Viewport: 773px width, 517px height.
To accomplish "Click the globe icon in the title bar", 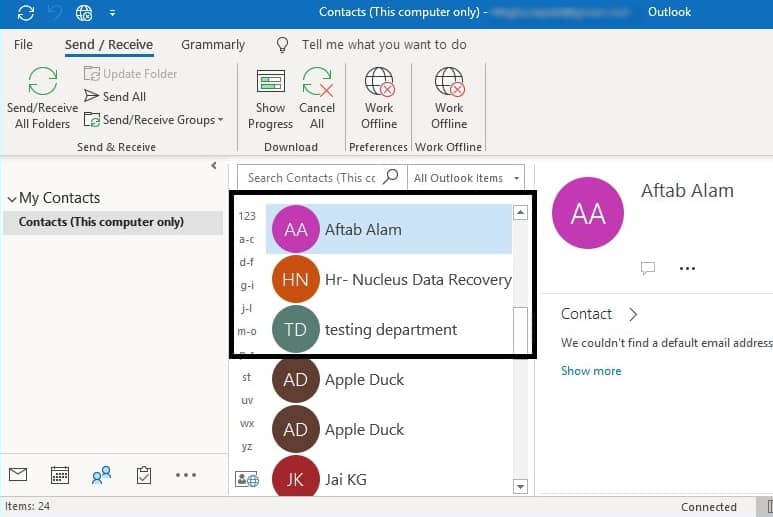I will 84,13.
